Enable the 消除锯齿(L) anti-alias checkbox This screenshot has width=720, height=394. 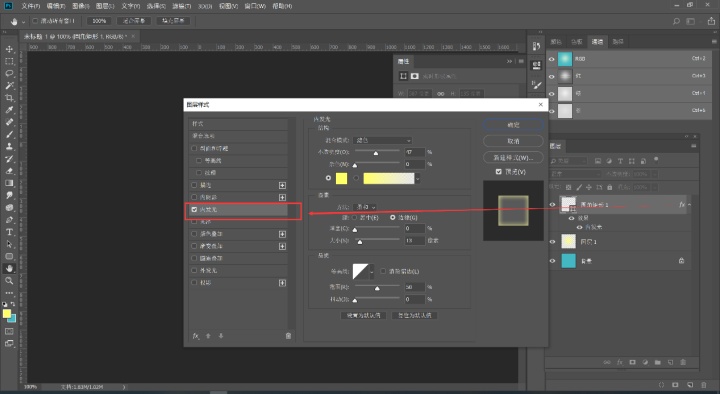coord(383,271)
